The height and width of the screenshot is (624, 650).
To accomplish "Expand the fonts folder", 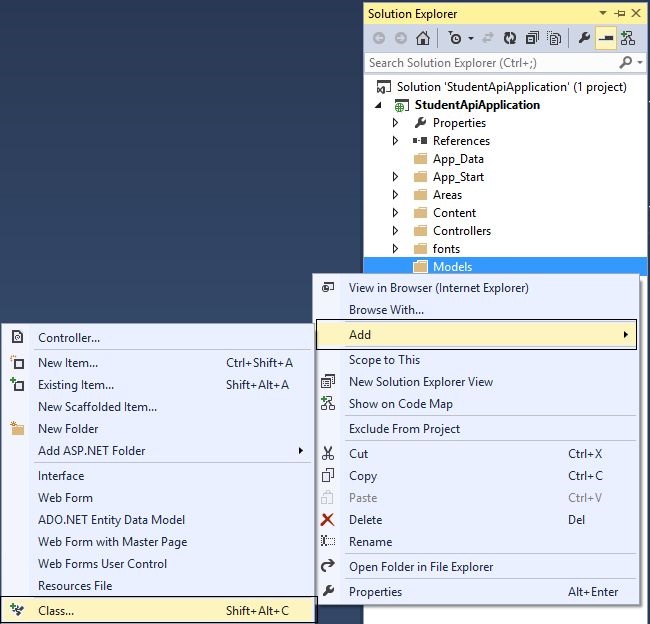I will click(x=395, y=248).
